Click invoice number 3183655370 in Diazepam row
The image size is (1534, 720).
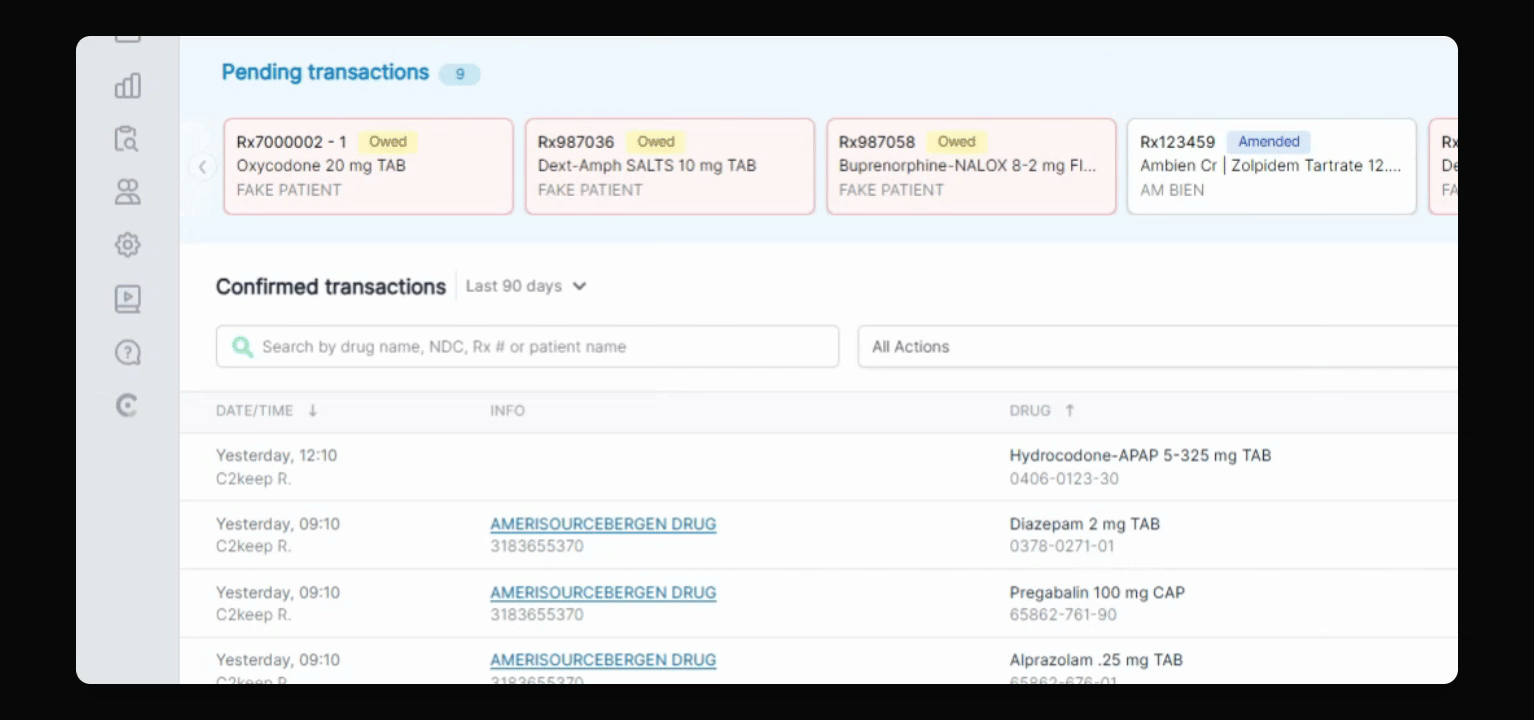pyautogui.click(x=537, y=547)
